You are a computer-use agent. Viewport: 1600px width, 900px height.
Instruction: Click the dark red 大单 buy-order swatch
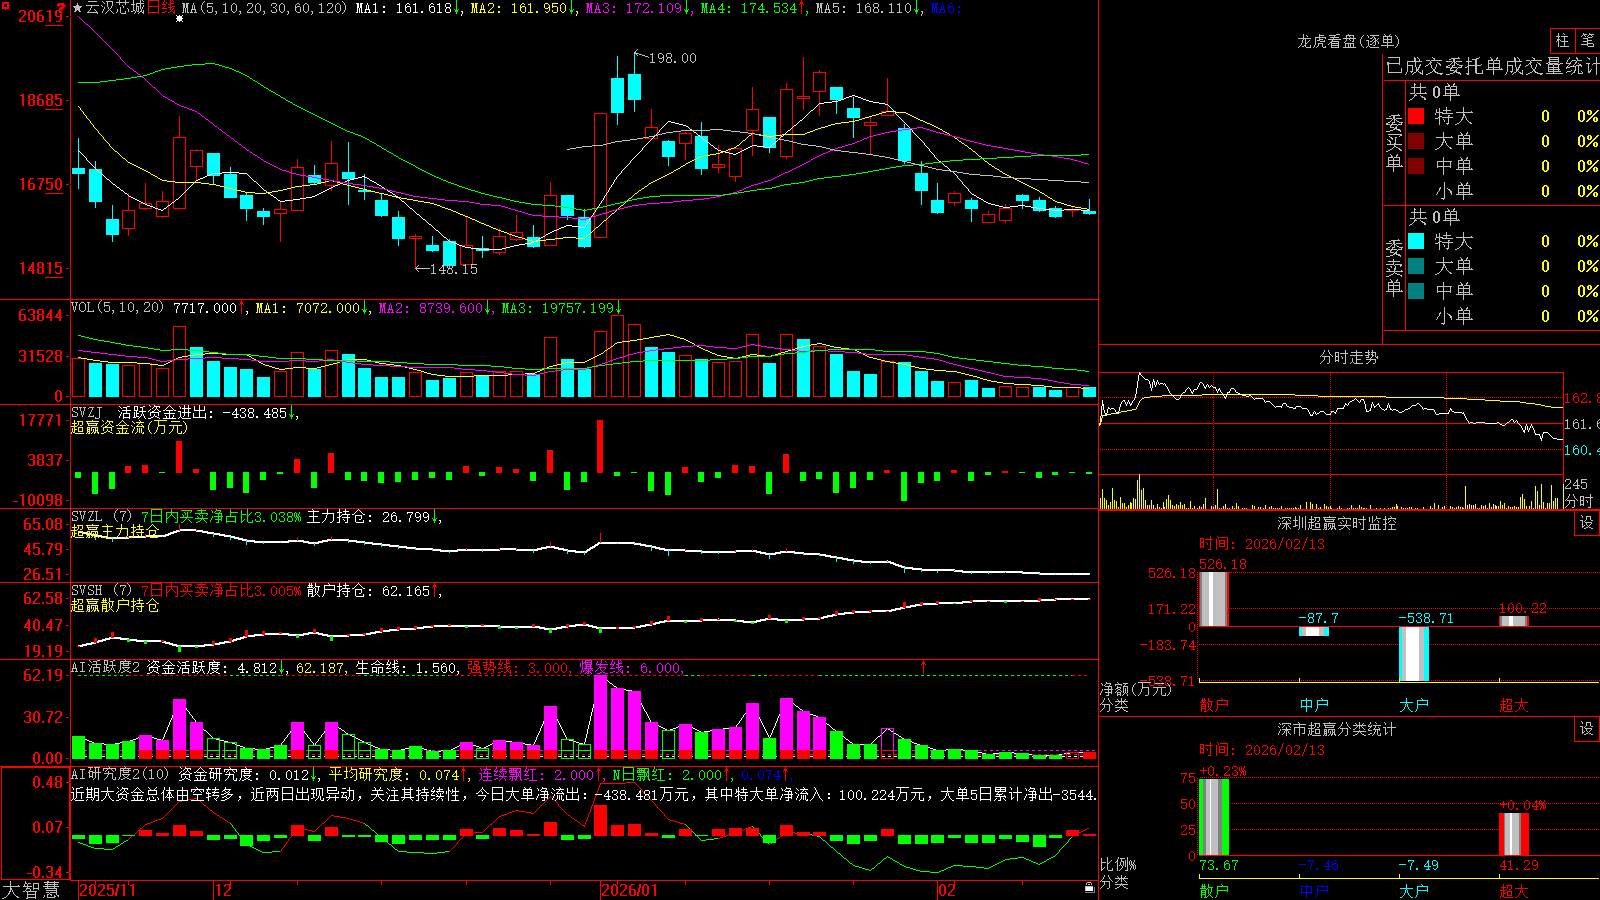point(1416,141)
